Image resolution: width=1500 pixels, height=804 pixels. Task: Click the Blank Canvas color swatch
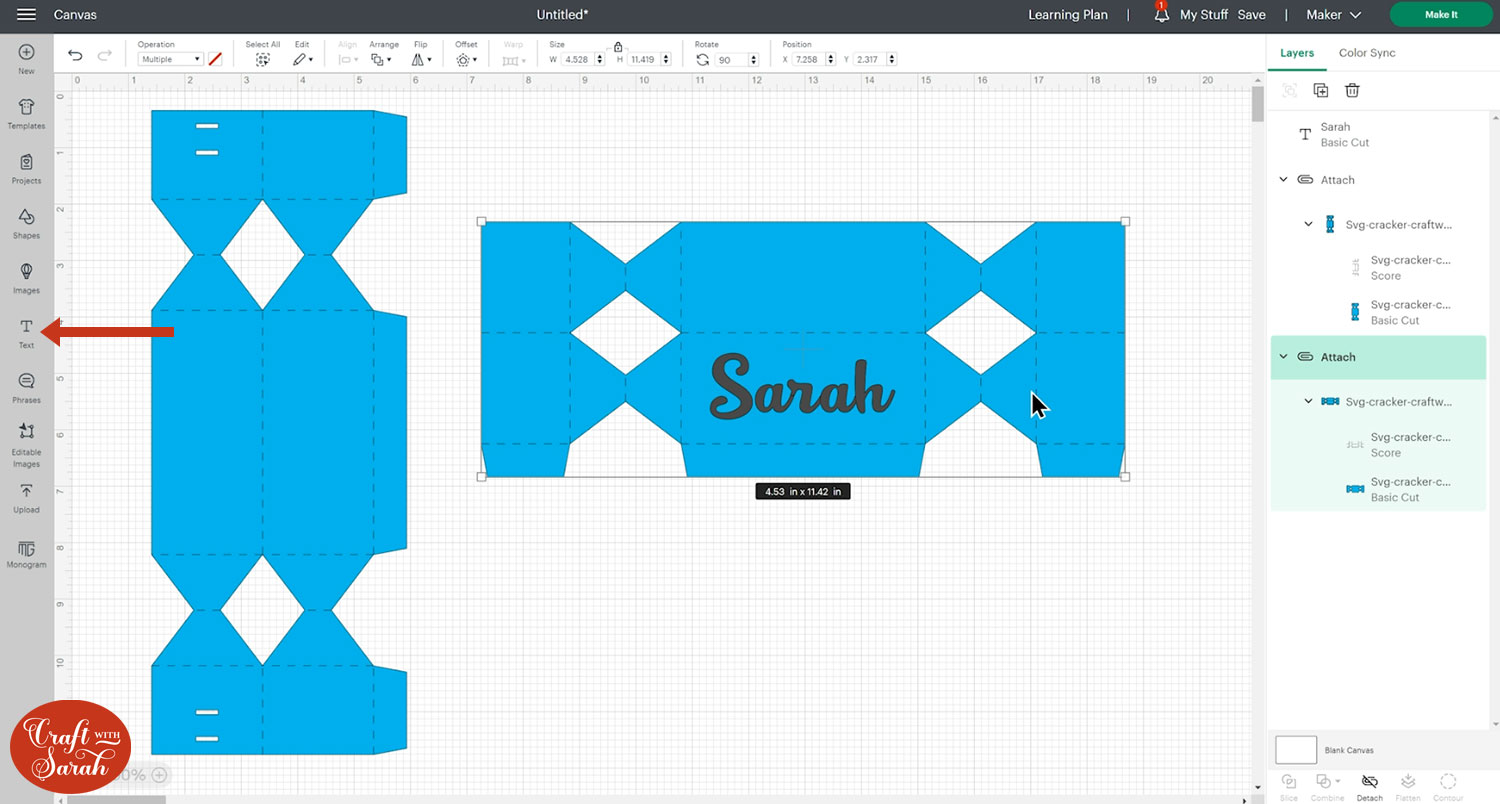[x=1296, y=750]
